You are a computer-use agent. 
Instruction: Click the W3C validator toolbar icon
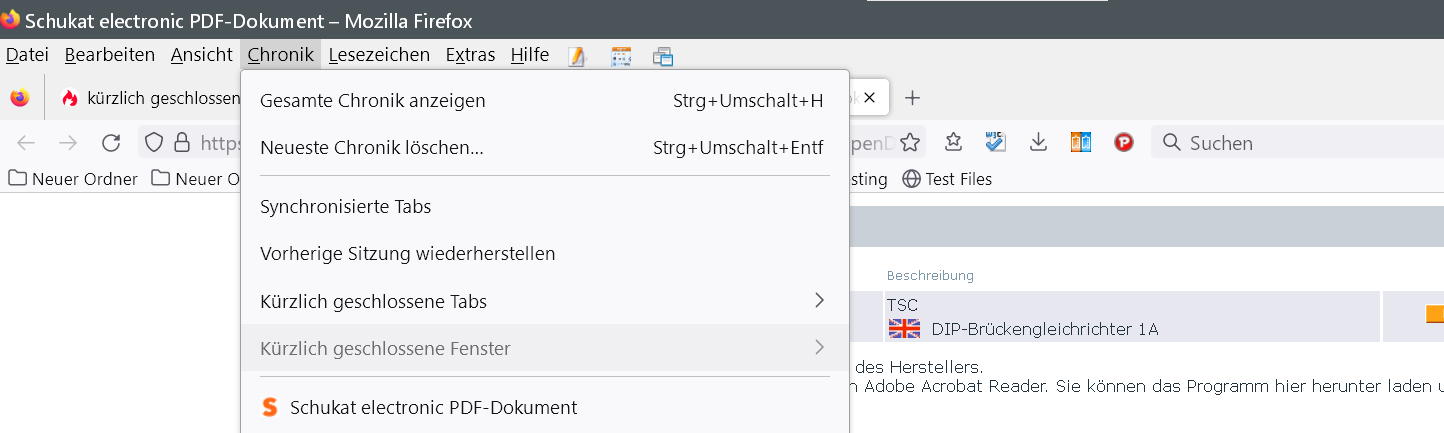pos(995,143)
